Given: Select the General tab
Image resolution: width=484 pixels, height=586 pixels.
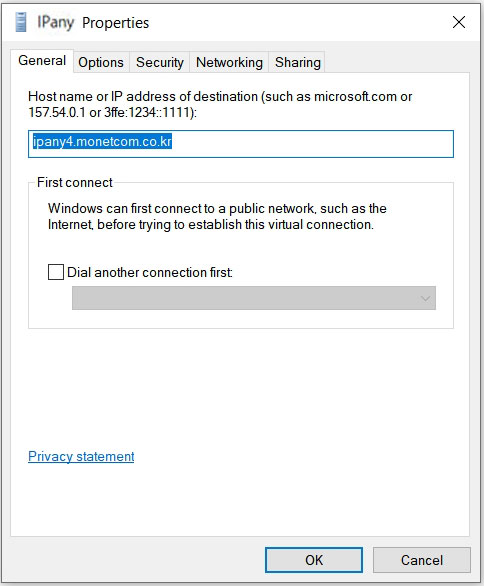Looking at the screenshot, I should (42, 61).
